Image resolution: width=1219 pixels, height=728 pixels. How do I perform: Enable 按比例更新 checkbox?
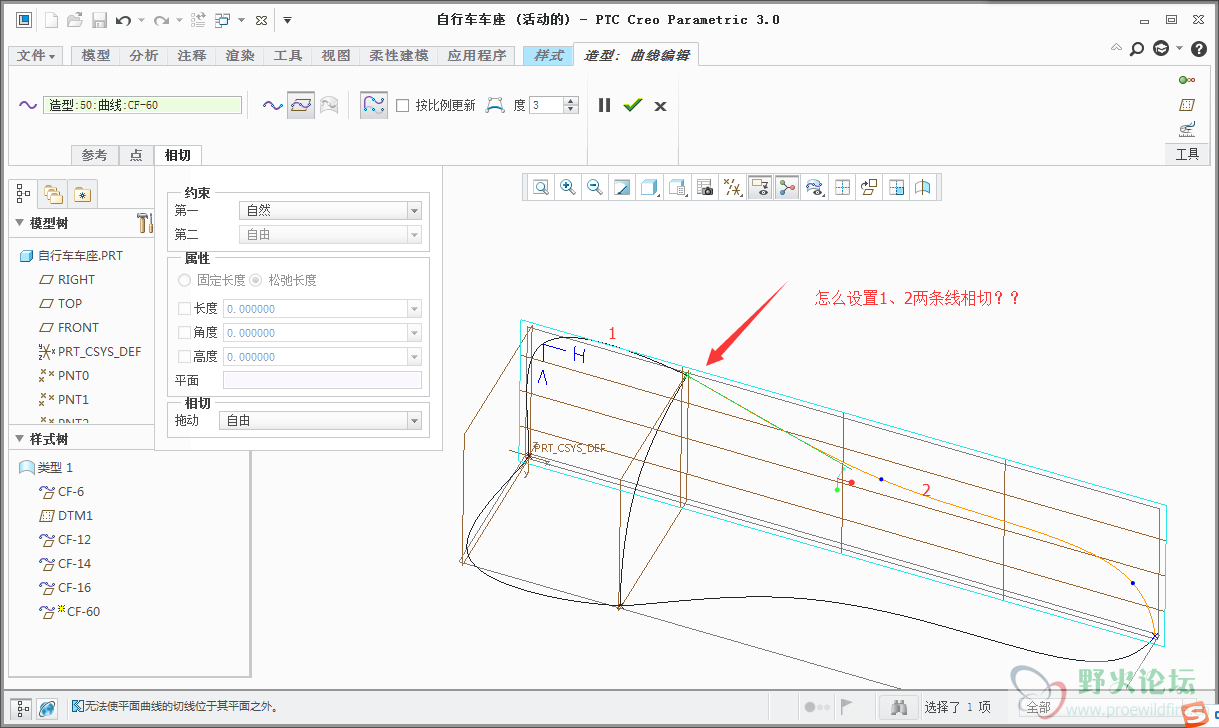[403, 105]
